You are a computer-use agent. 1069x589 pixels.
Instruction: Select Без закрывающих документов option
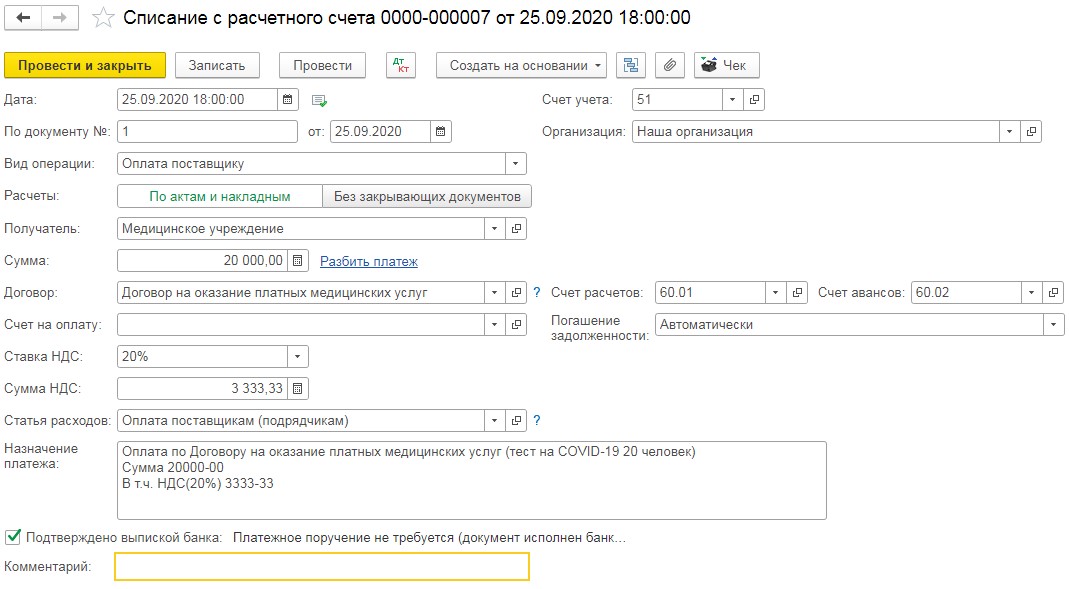(427, 196)
